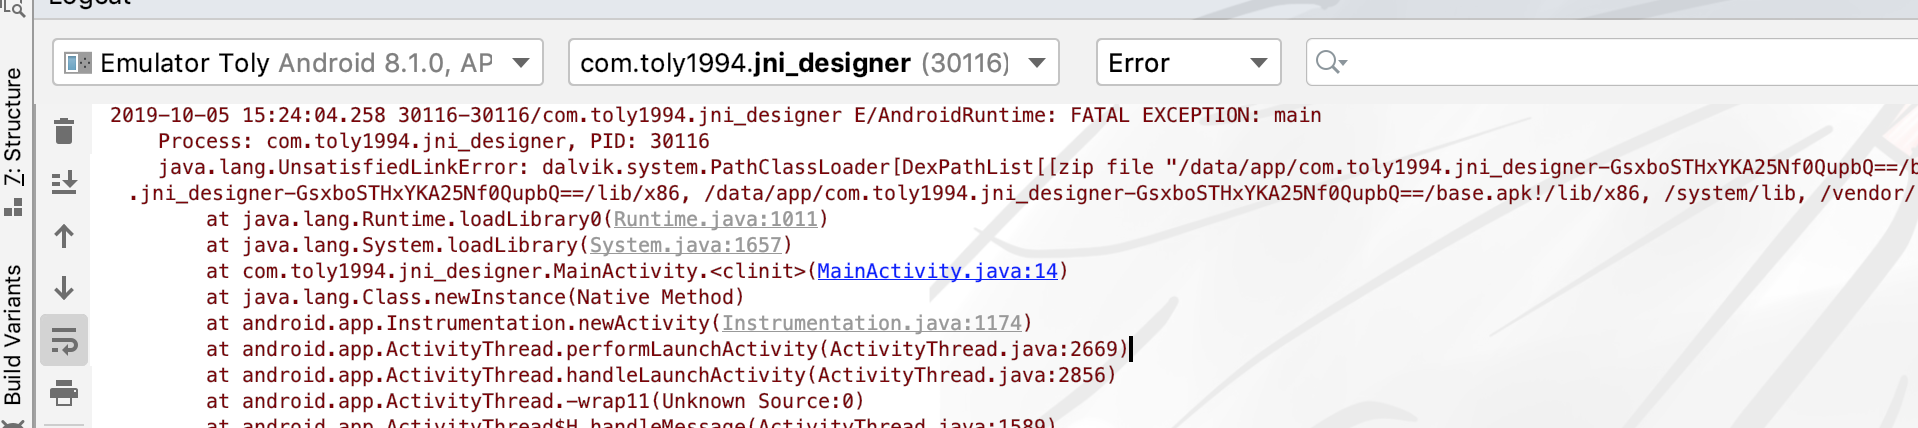The width and height of the screenshot is (1918, 428).
Task: Click the handleLaunchActivity stack line
Action: (x=661, y=375)
